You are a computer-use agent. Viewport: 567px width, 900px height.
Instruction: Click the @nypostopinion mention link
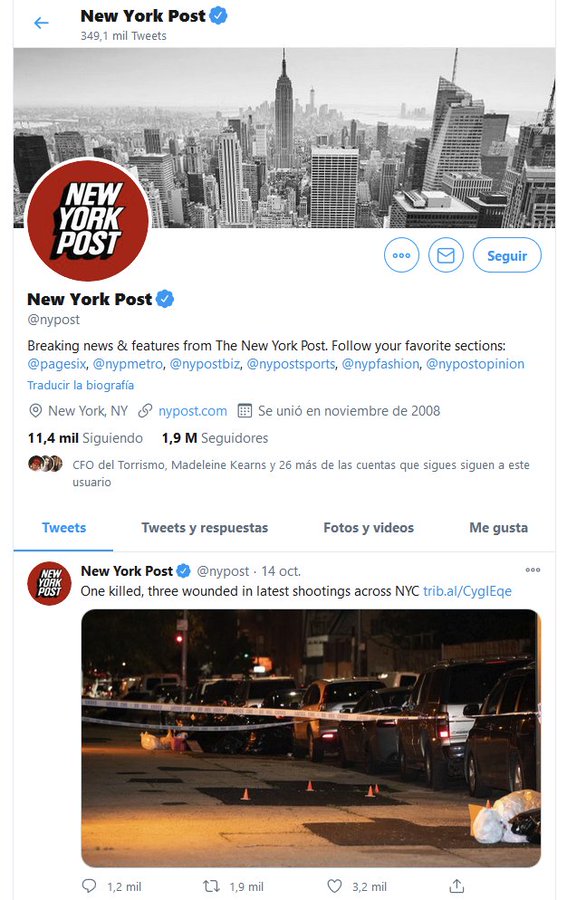point(475,364)
